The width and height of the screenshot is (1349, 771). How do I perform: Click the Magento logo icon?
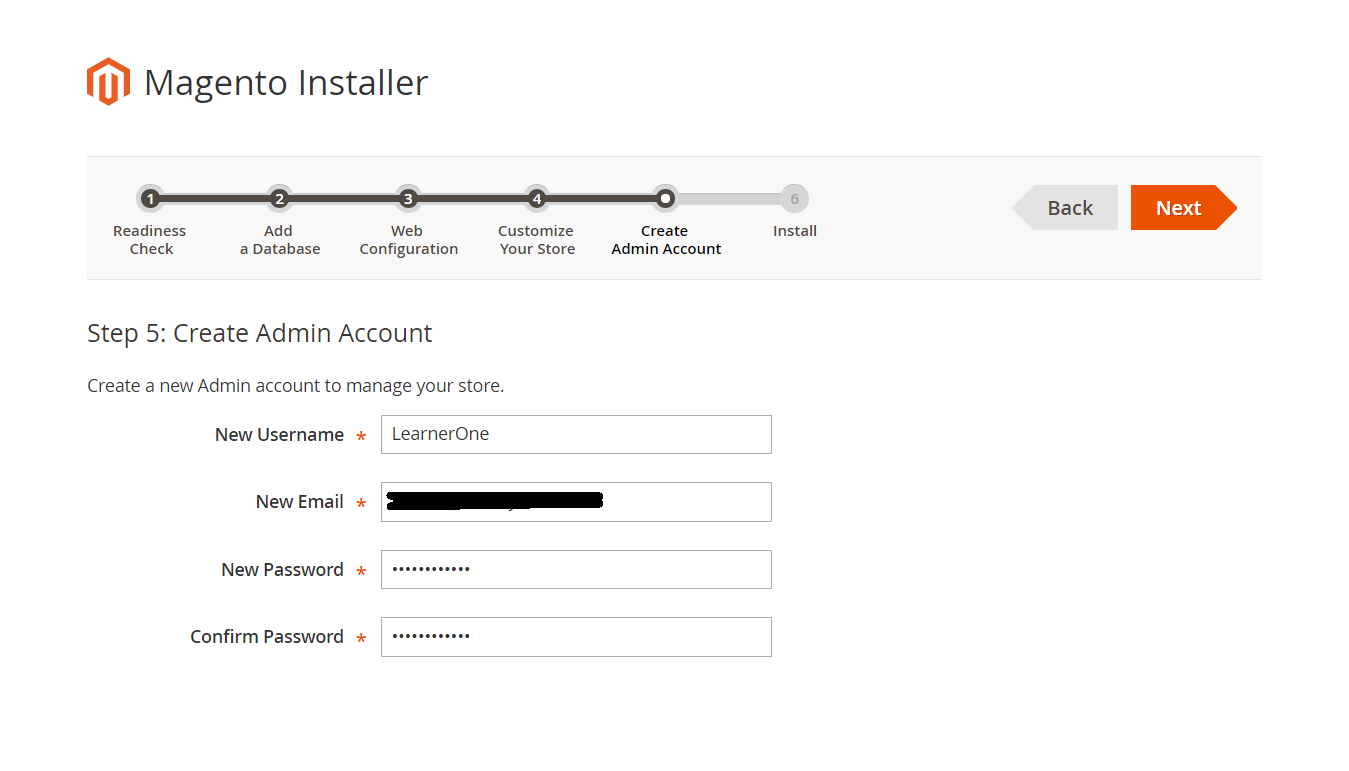pos(108,82)
